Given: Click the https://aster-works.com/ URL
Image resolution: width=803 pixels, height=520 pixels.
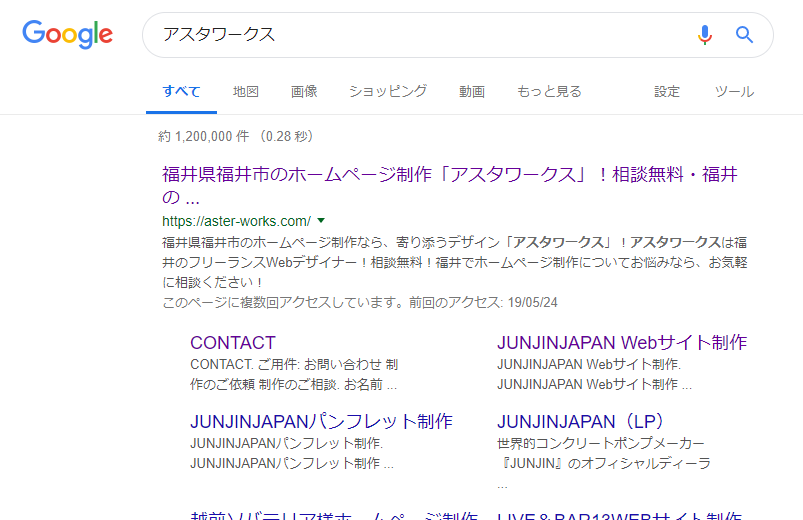Looking at the screenshot, I should tap(236, 221).
